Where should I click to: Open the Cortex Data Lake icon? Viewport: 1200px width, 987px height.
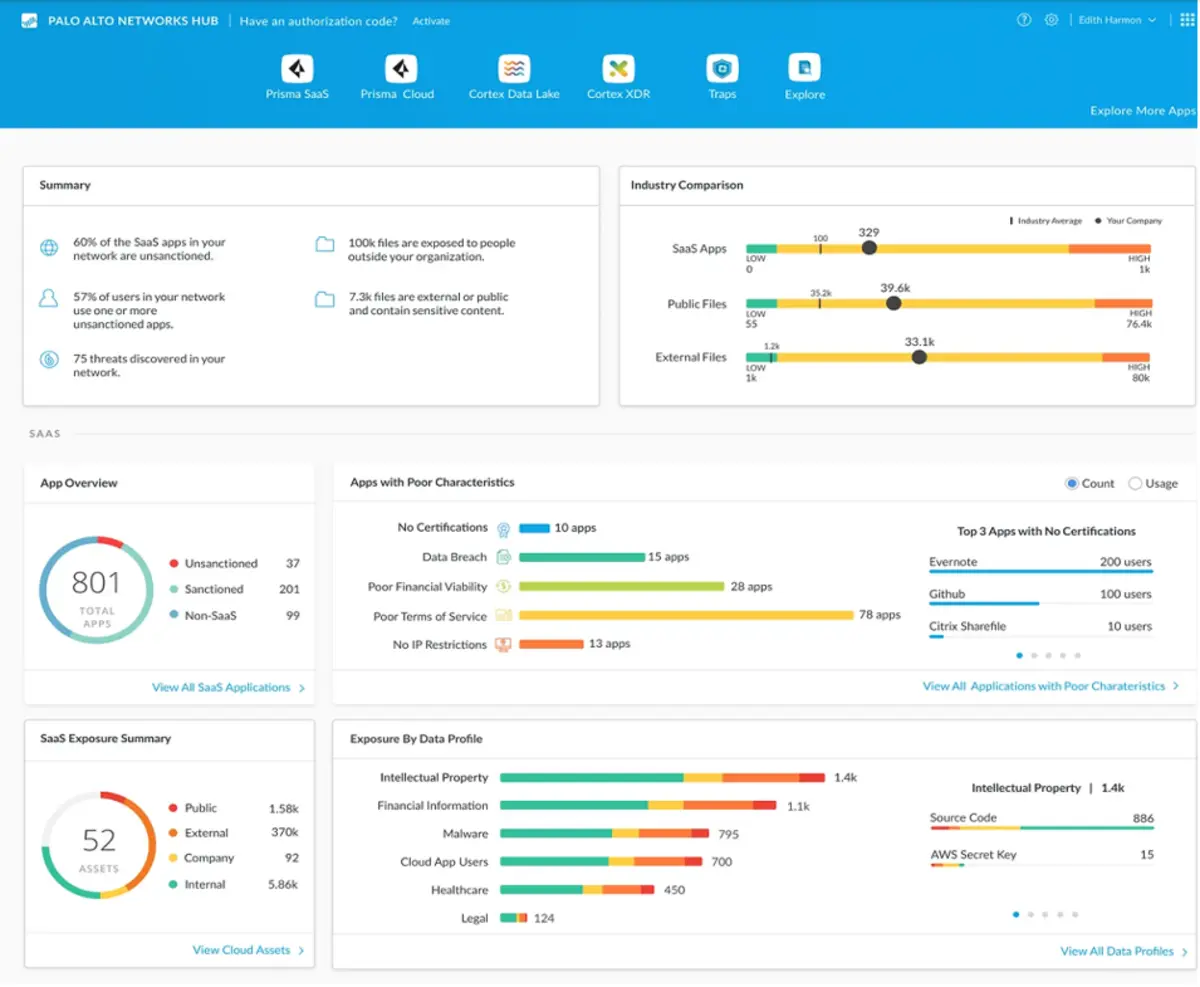tap(514, 69)
